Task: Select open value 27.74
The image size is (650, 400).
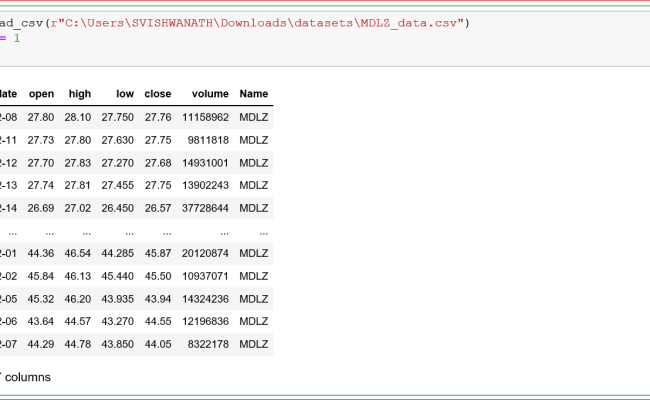Action: (41, 185)
